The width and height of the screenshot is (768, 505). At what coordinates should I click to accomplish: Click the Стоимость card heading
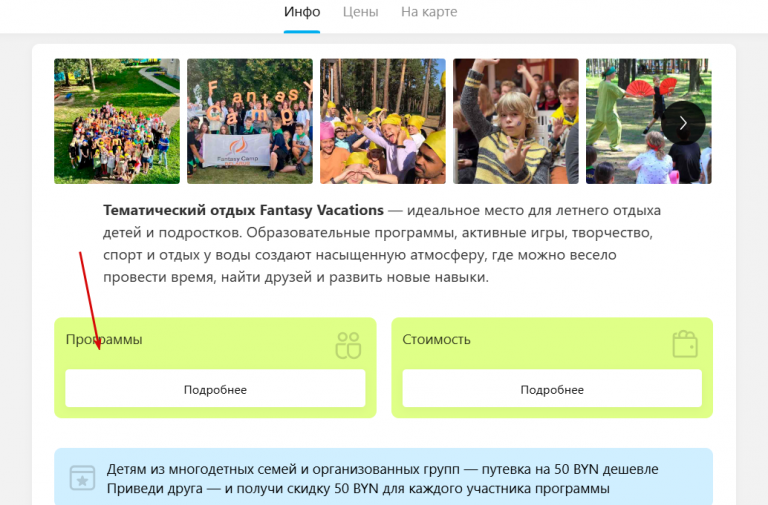pyautogui.click(x=436, y=339)
